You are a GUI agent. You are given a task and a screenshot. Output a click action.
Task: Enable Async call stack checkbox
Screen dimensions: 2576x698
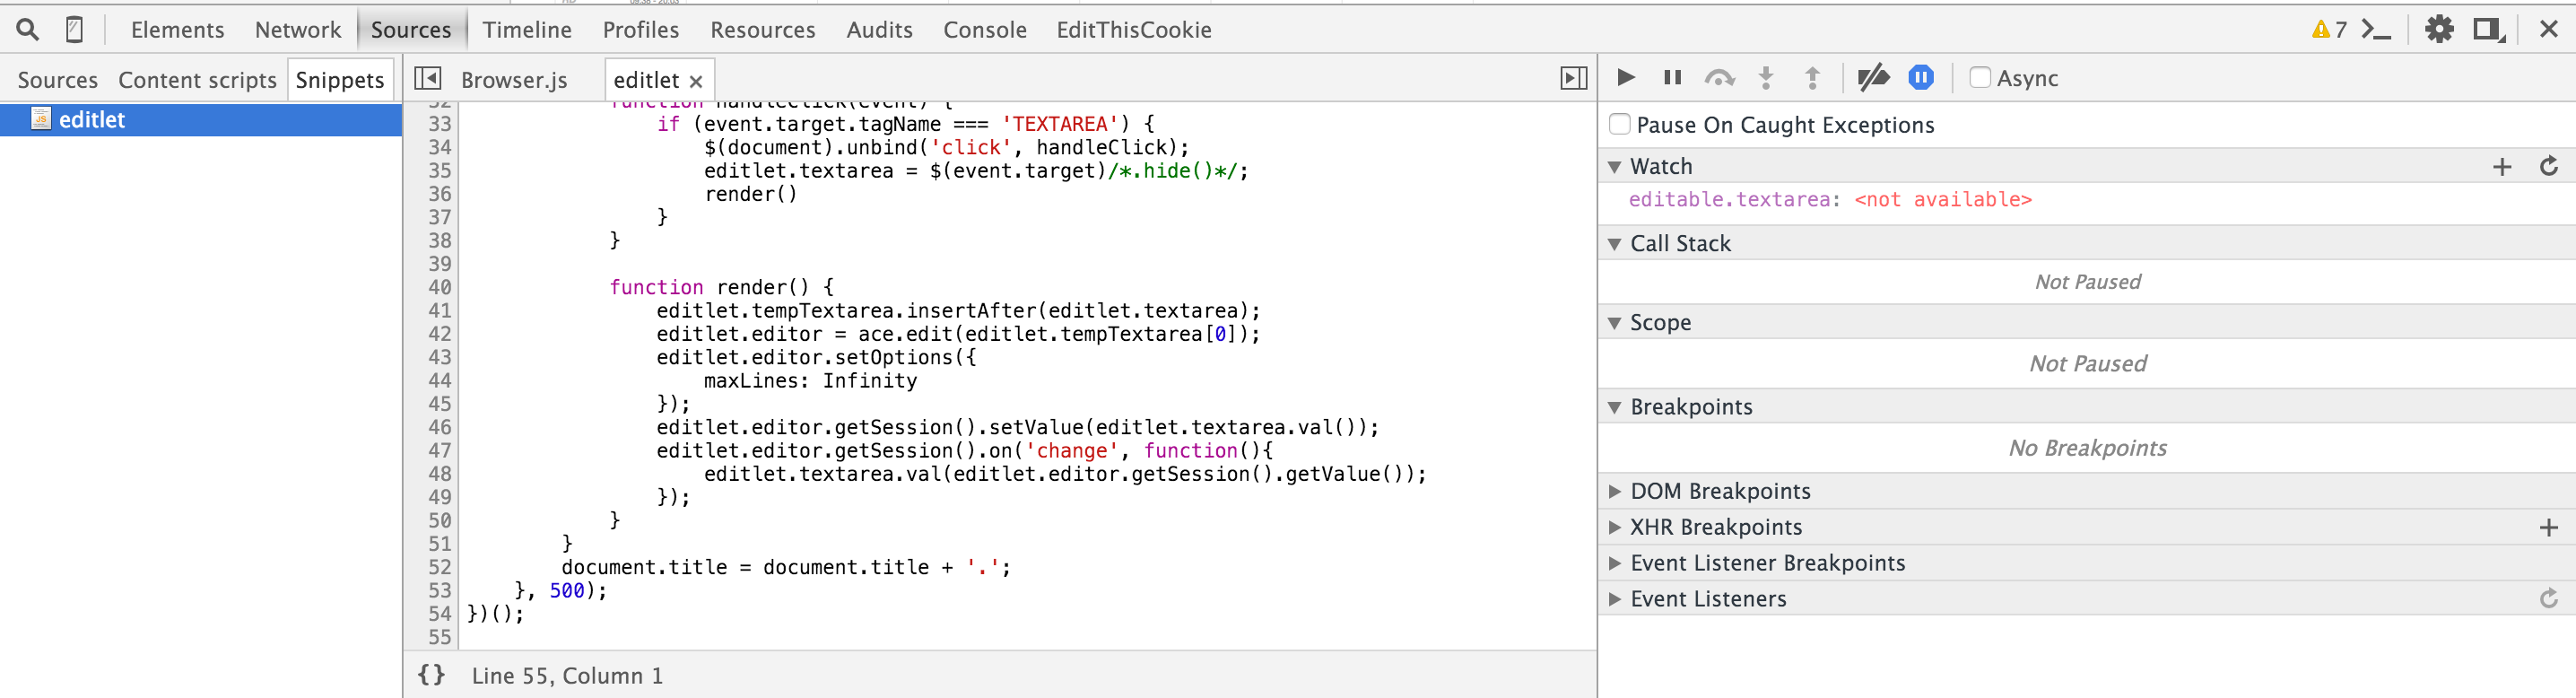point(1980,77)
